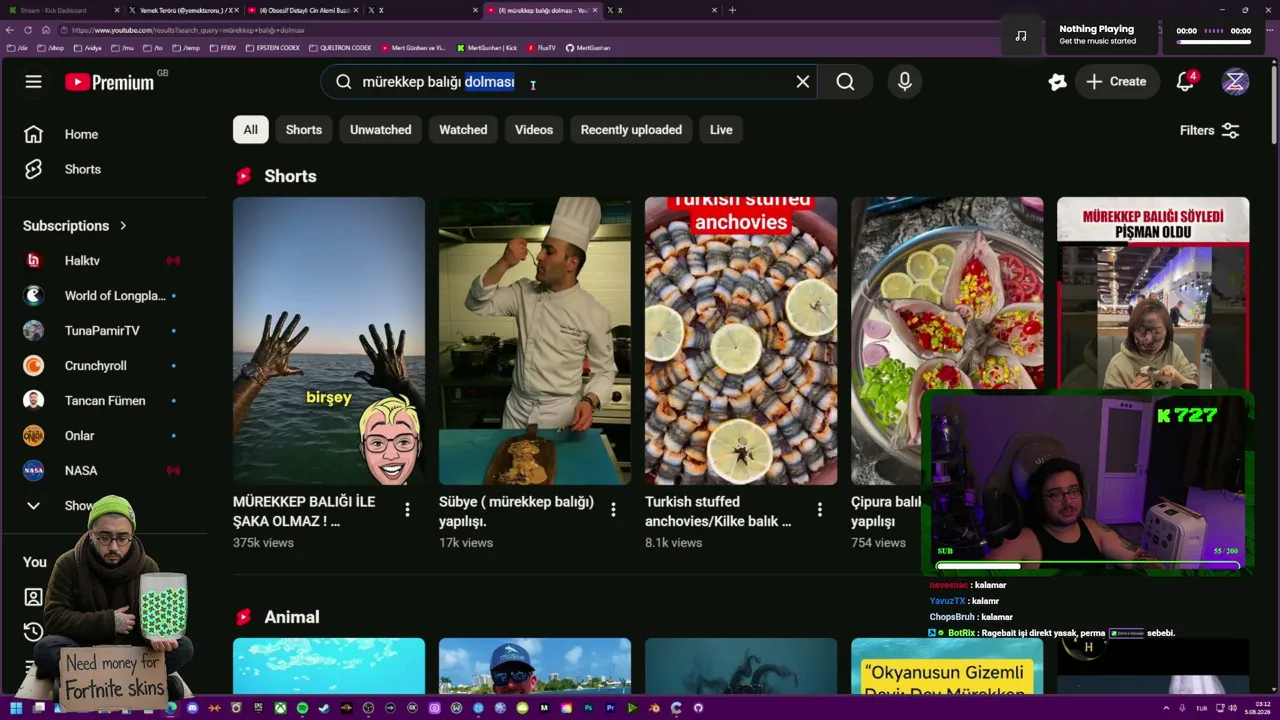
Task: Open more options for Turkish stuffed anchovies Short
Action: point(819,510)
